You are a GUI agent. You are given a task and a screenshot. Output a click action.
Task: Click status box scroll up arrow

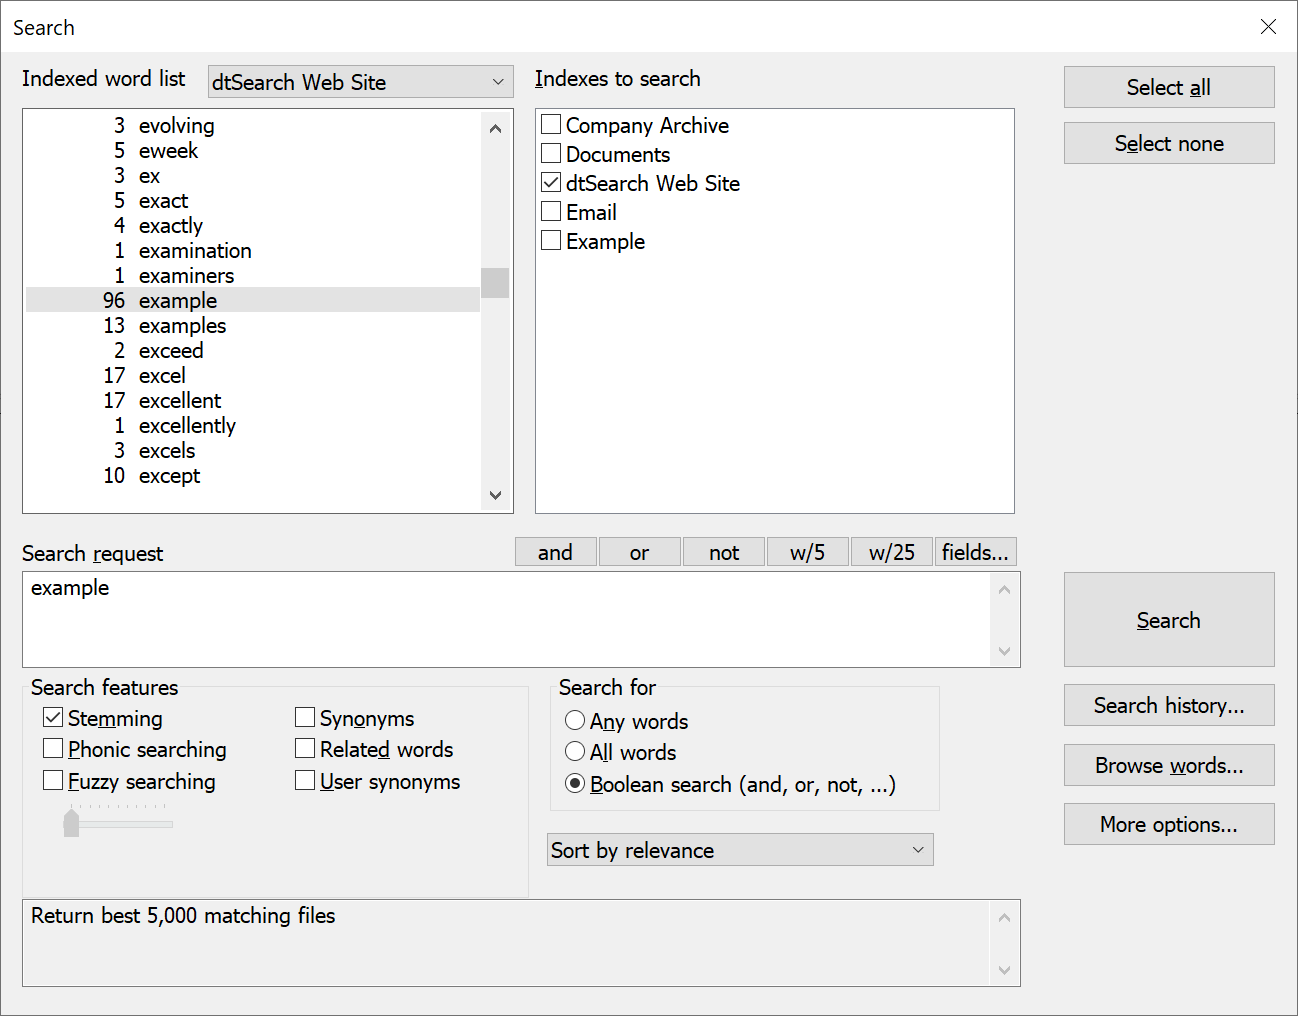point(1005,917)
